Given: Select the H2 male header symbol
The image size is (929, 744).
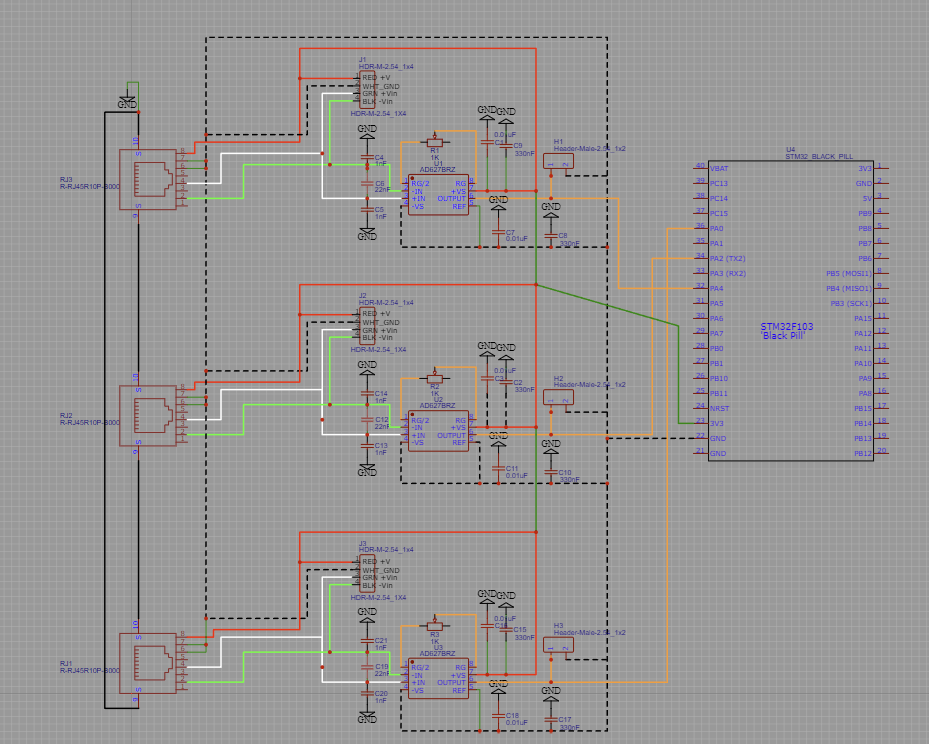Looking at the screenshot, I should (x=558, y=398).
